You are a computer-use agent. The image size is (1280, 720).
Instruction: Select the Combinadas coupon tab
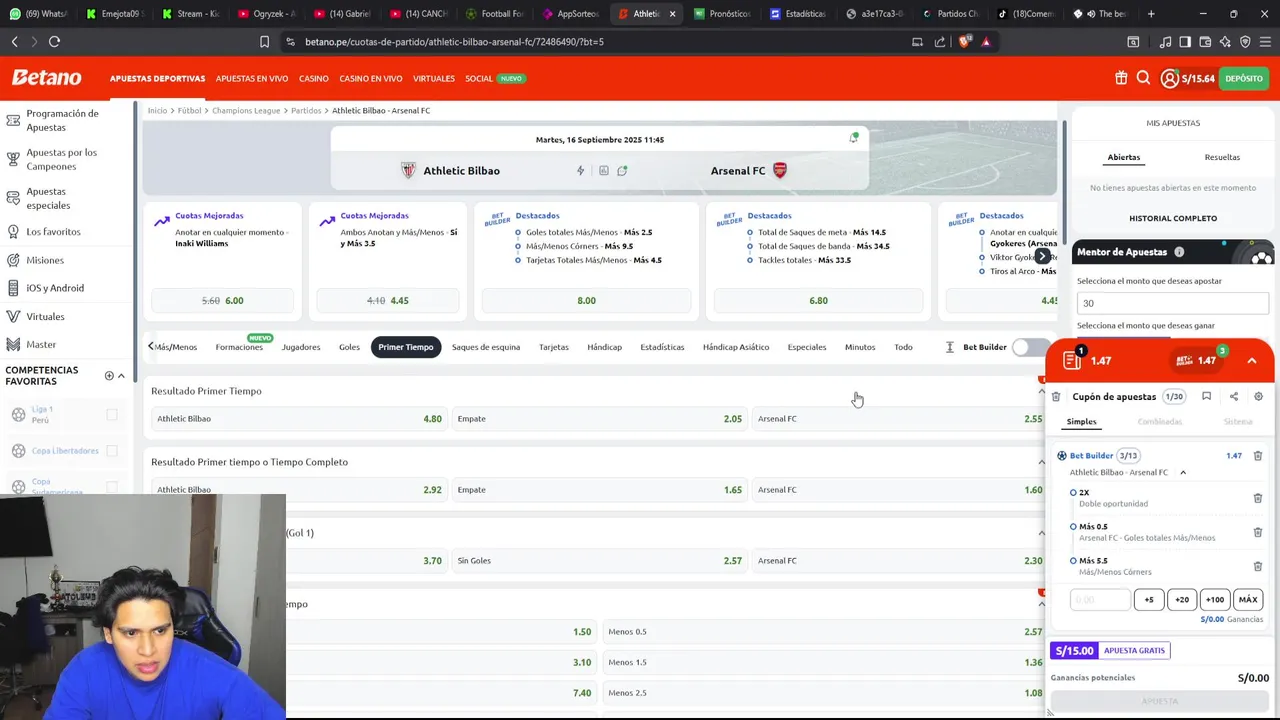click(x=1160, y=422)
